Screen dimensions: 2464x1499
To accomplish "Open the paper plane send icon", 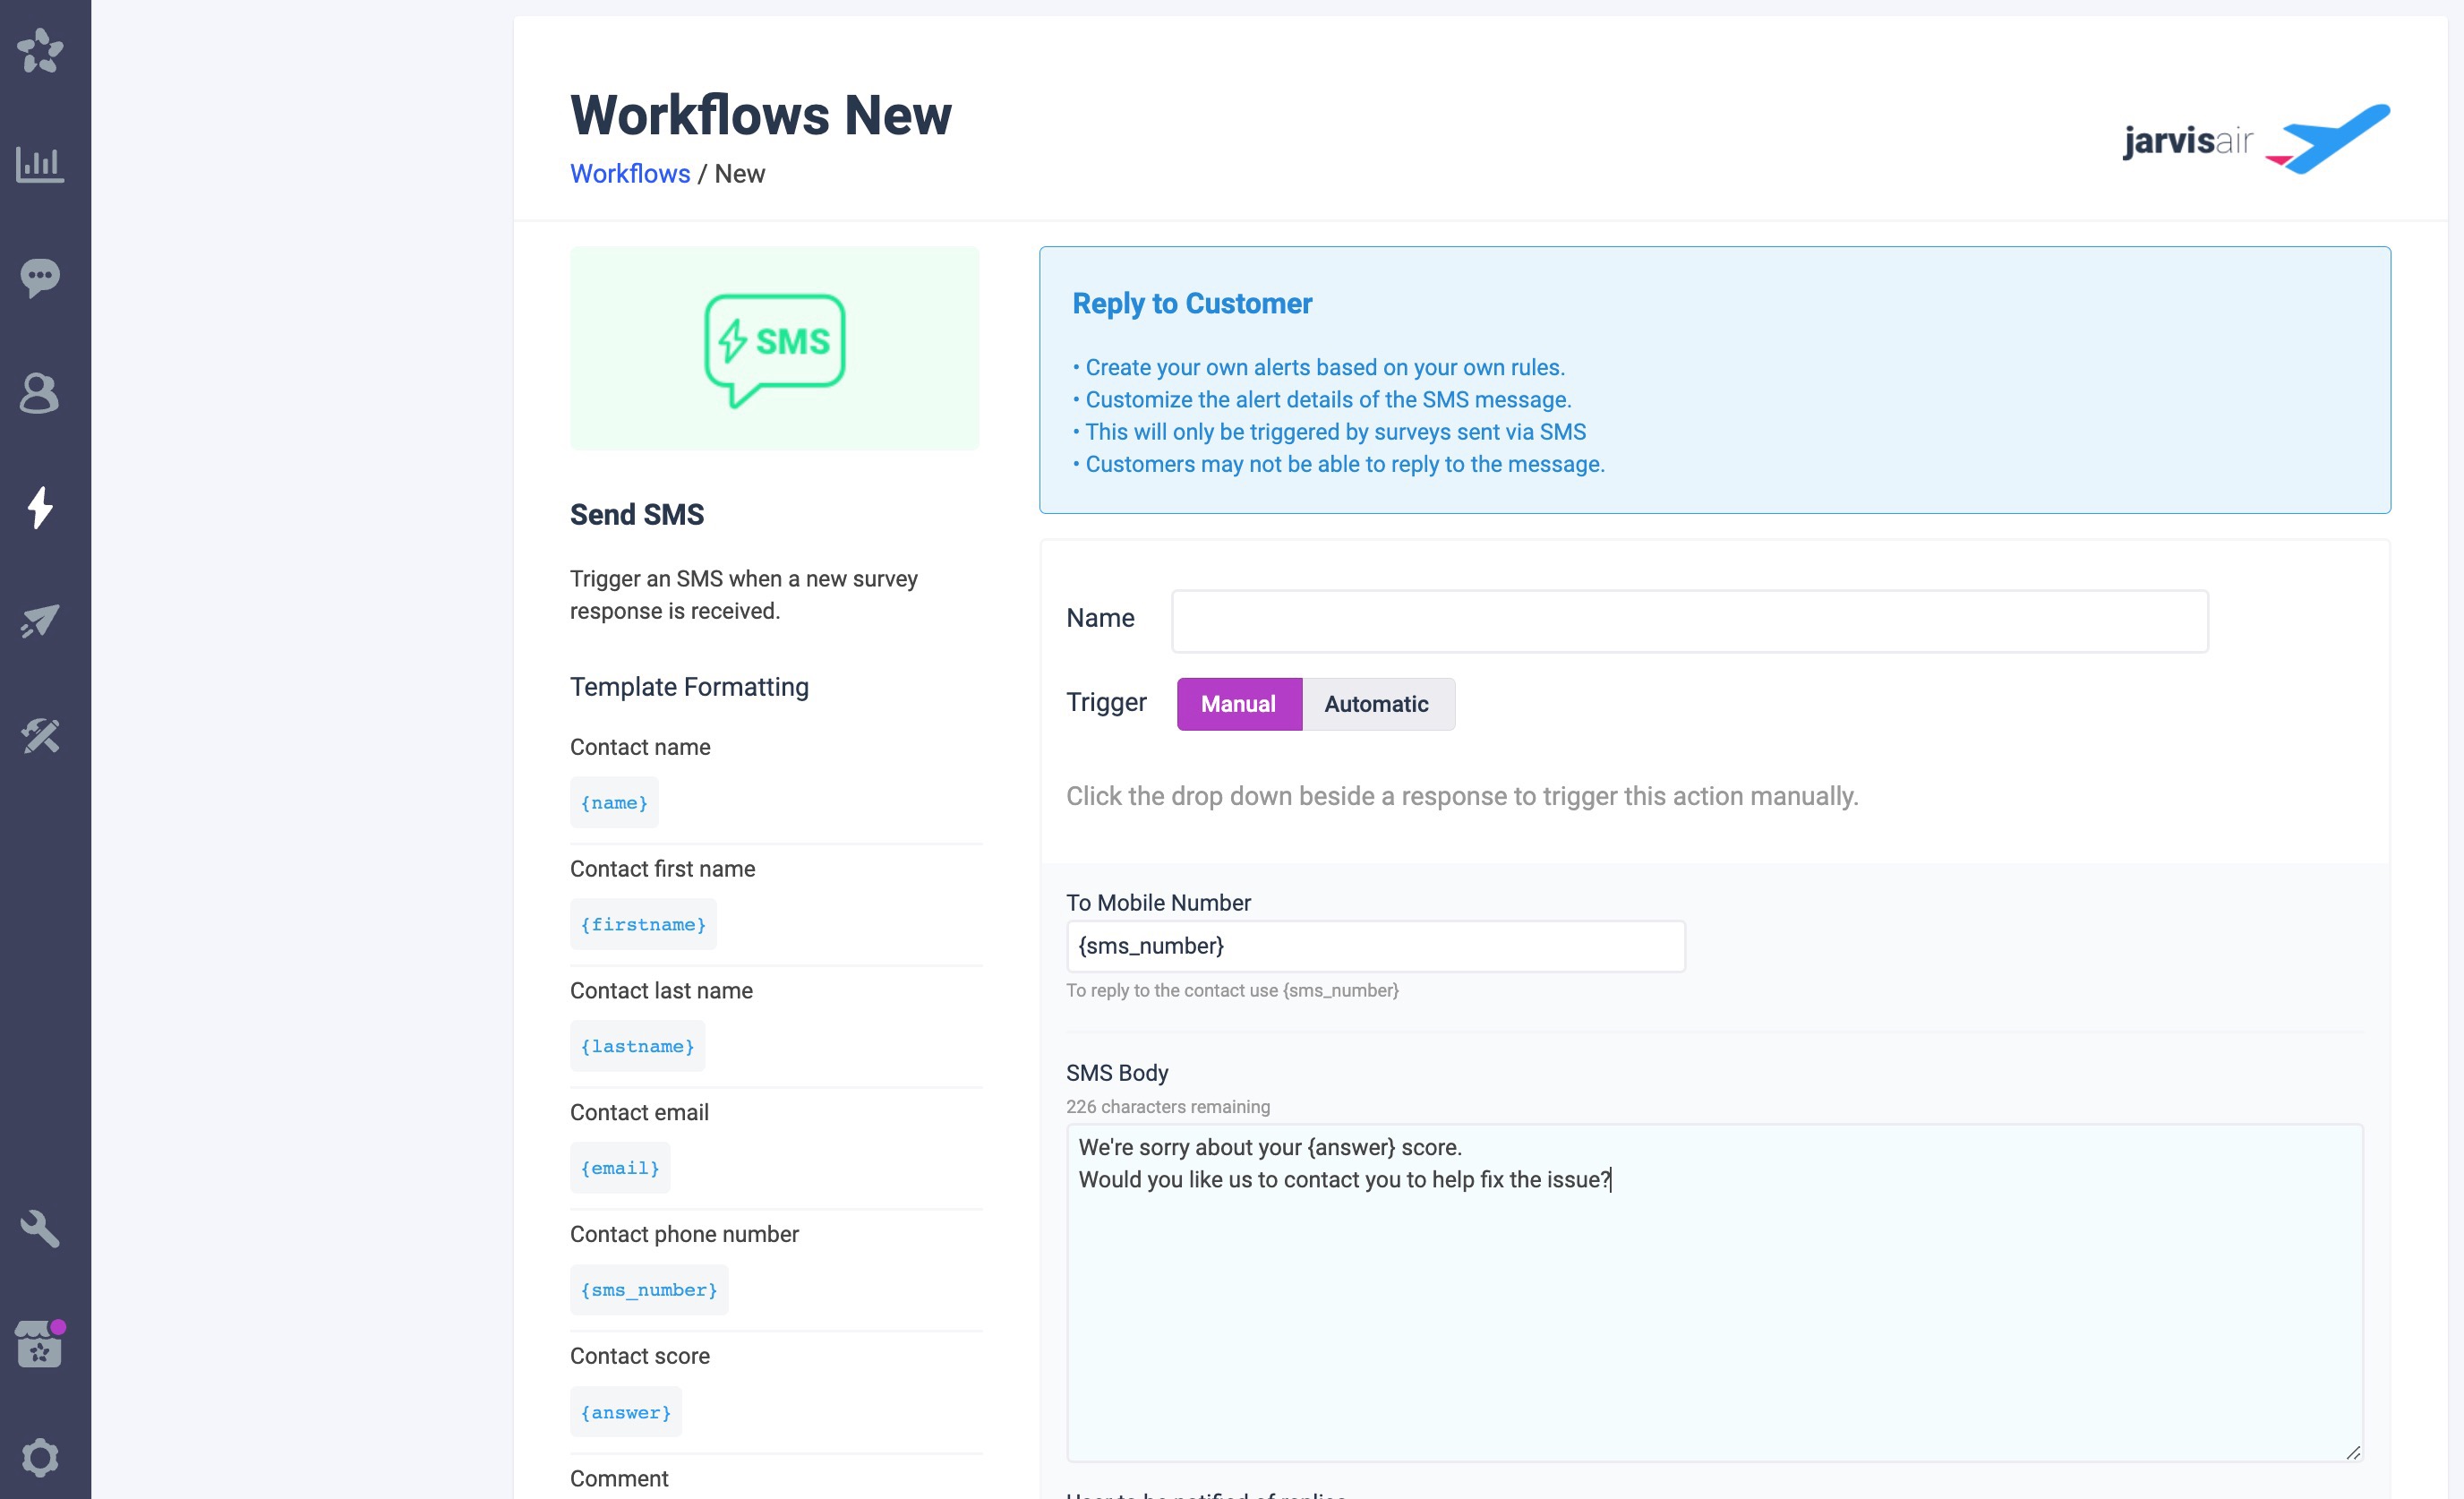I will click(40, 621).
